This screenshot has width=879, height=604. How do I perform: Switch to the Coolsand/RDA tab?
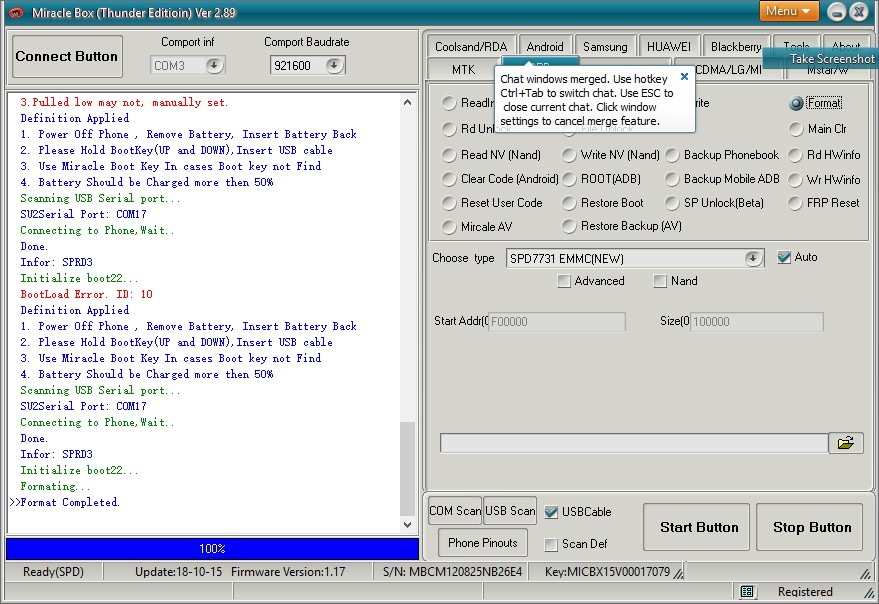coord(471,47)
